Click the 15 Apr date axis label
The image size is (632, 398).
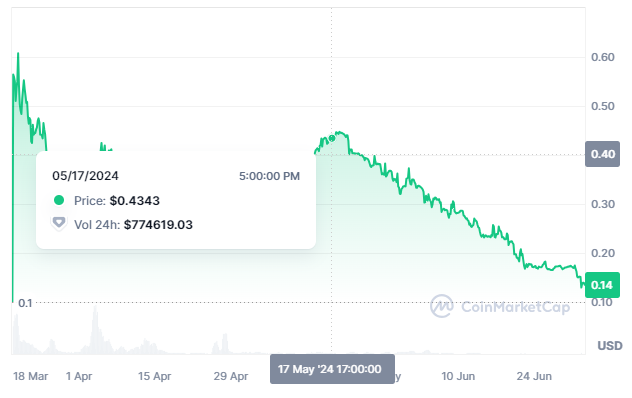click(154, 376)
